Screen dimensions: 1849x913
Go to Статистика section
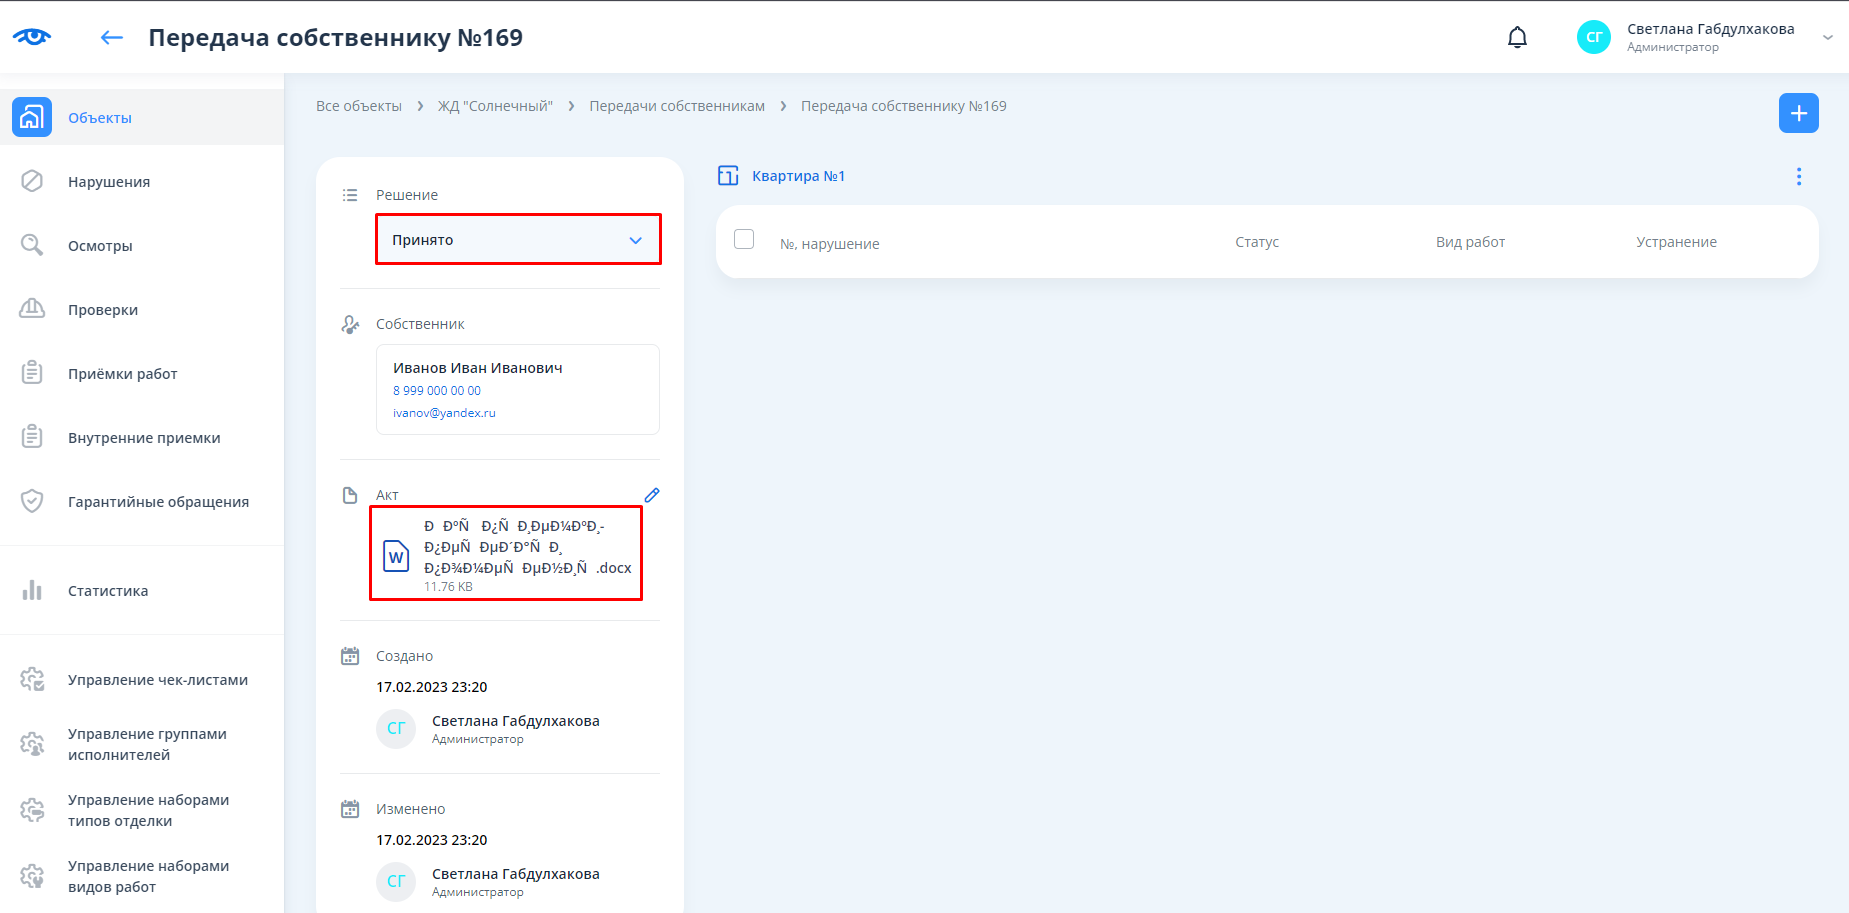pos(108,591)
